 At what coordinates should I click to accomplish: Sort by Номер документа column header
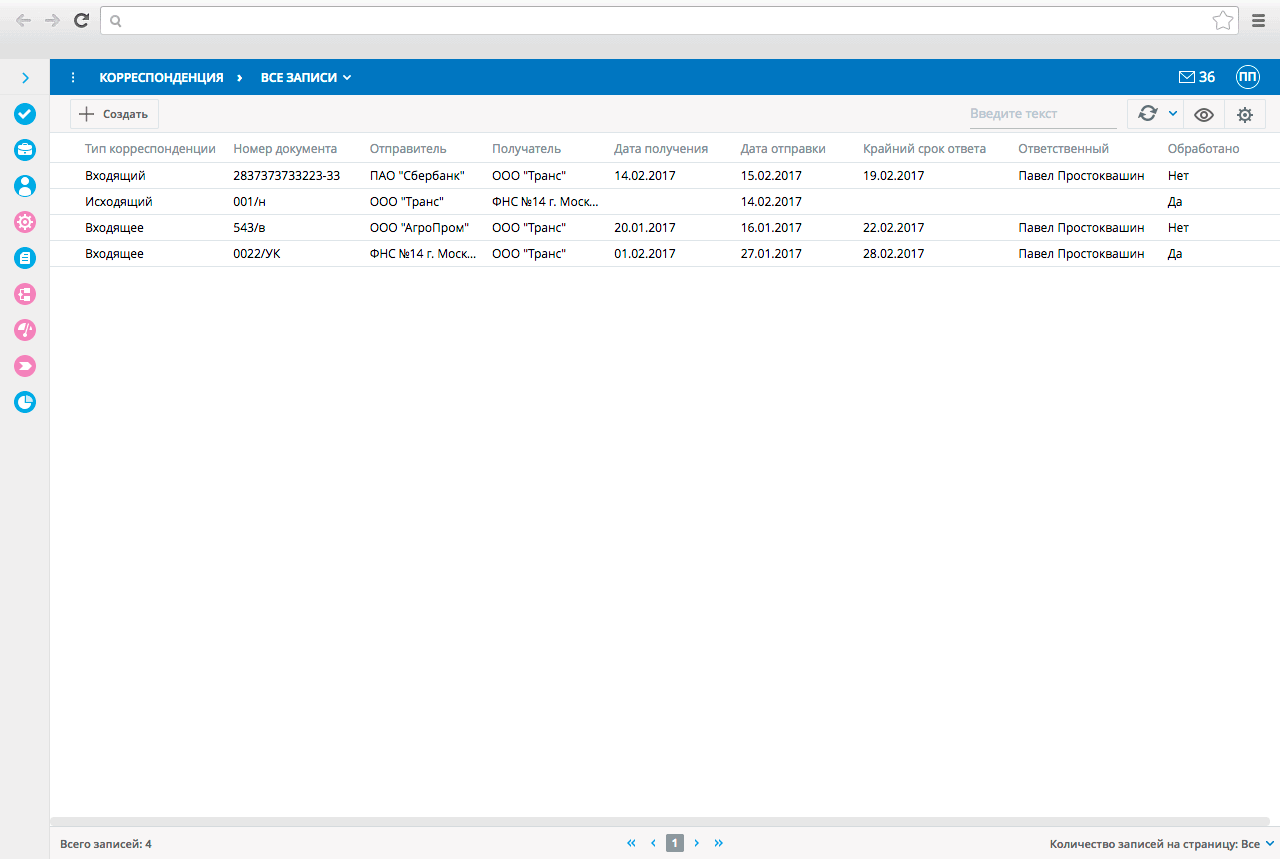(285, 149)
